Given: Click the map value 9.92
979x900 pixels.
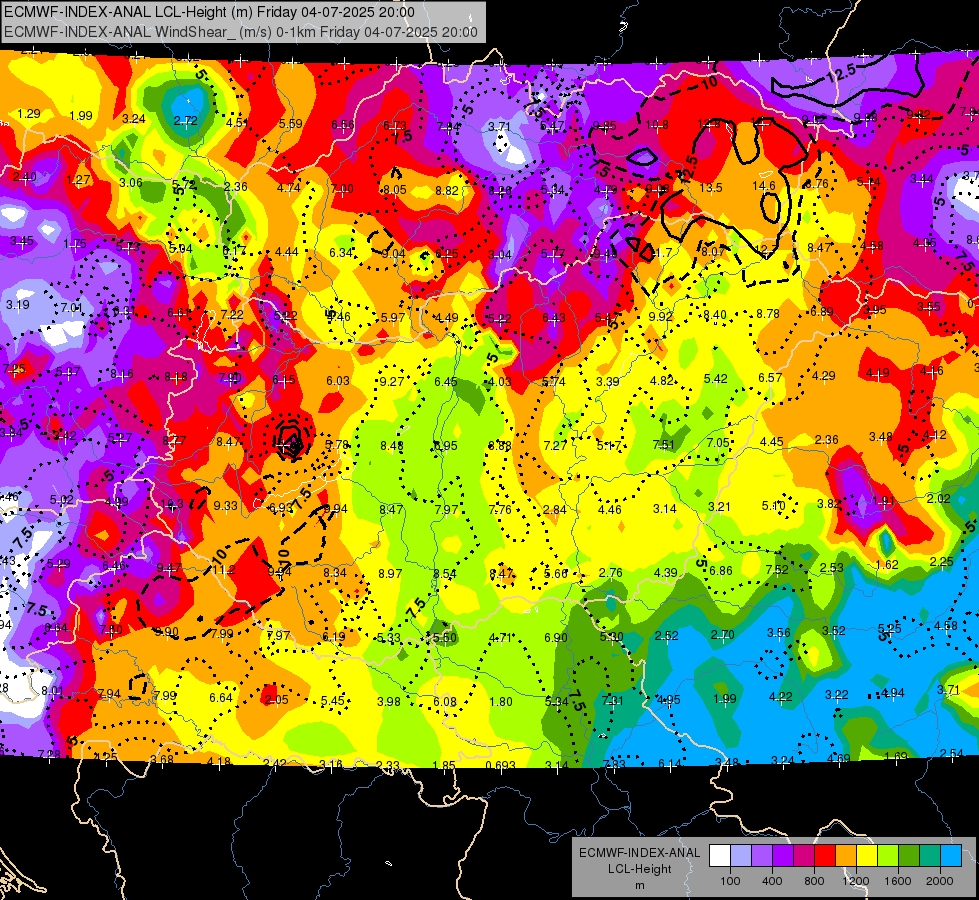Looking at the screenshot, I should [661, 316].
